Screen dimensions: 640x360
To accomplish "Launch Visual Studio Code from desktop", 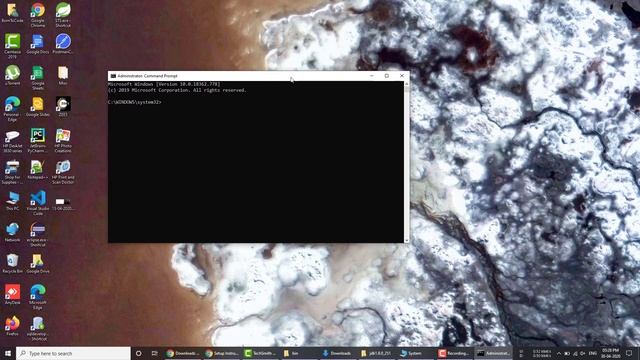I will click(38, 203).
